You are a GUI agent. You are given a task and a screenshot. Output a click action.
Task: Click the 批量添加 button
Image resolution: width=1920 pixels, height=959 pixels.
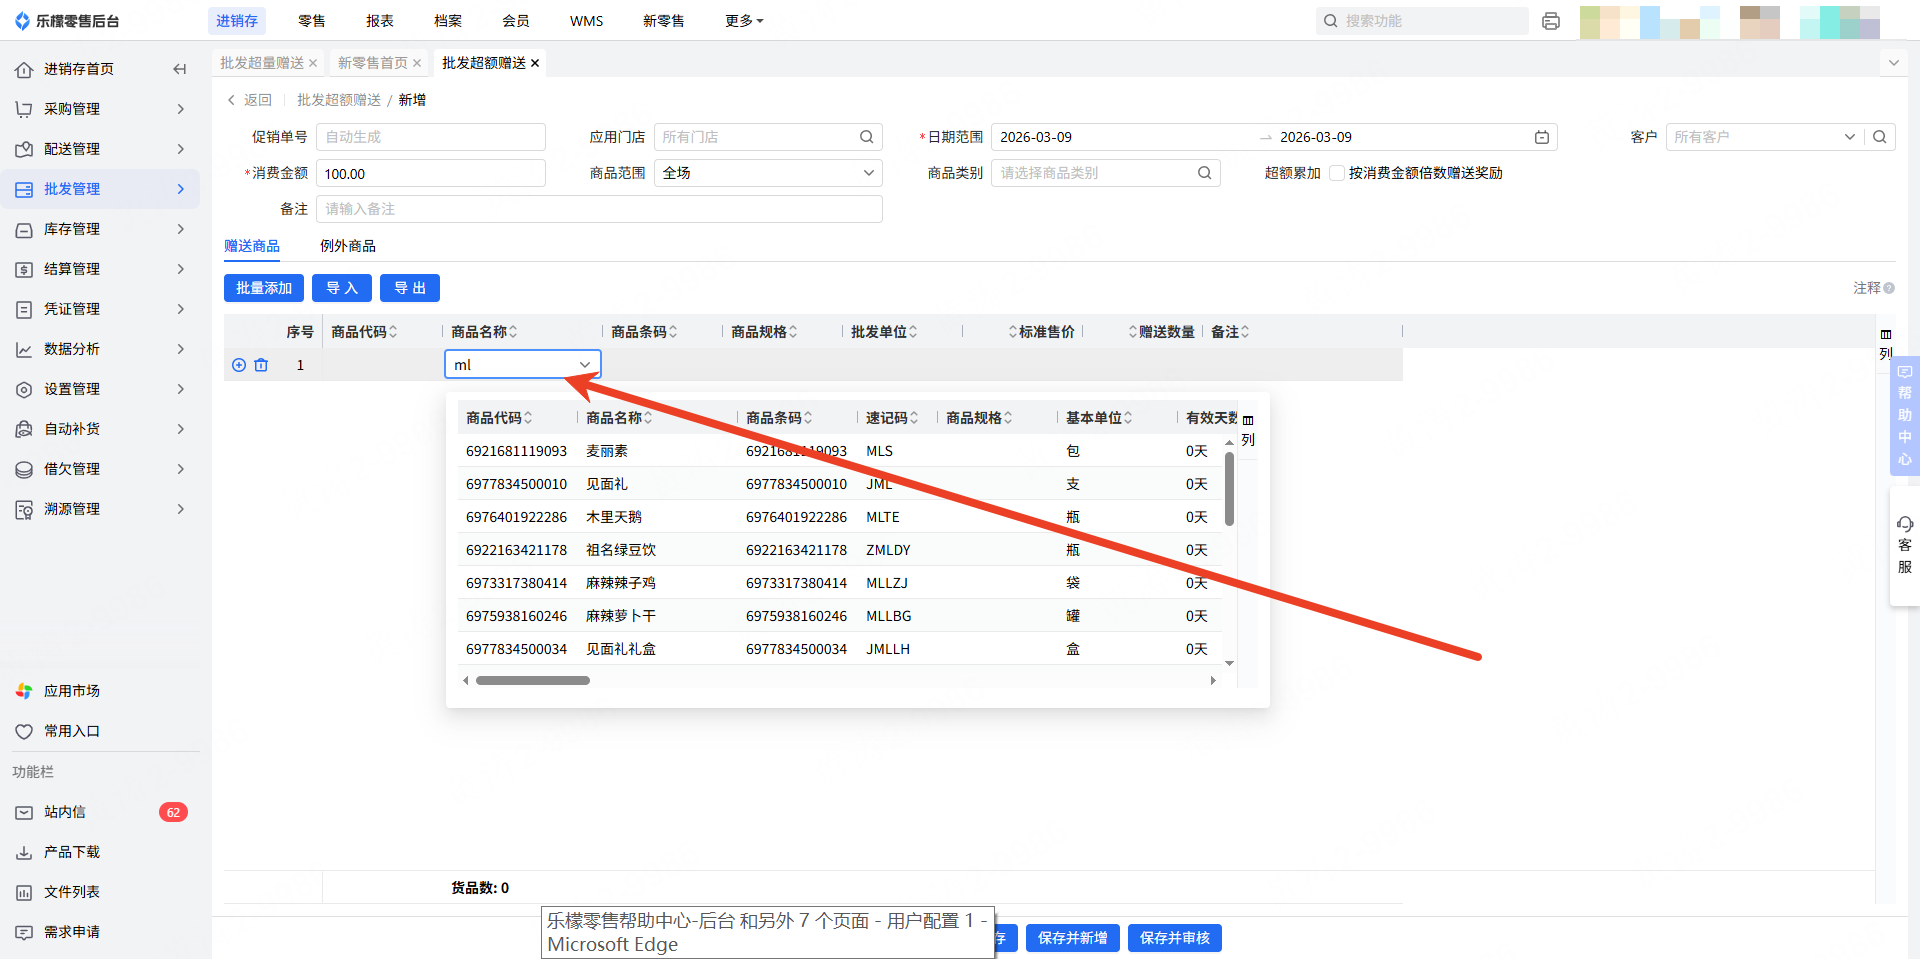click(264, 288)
